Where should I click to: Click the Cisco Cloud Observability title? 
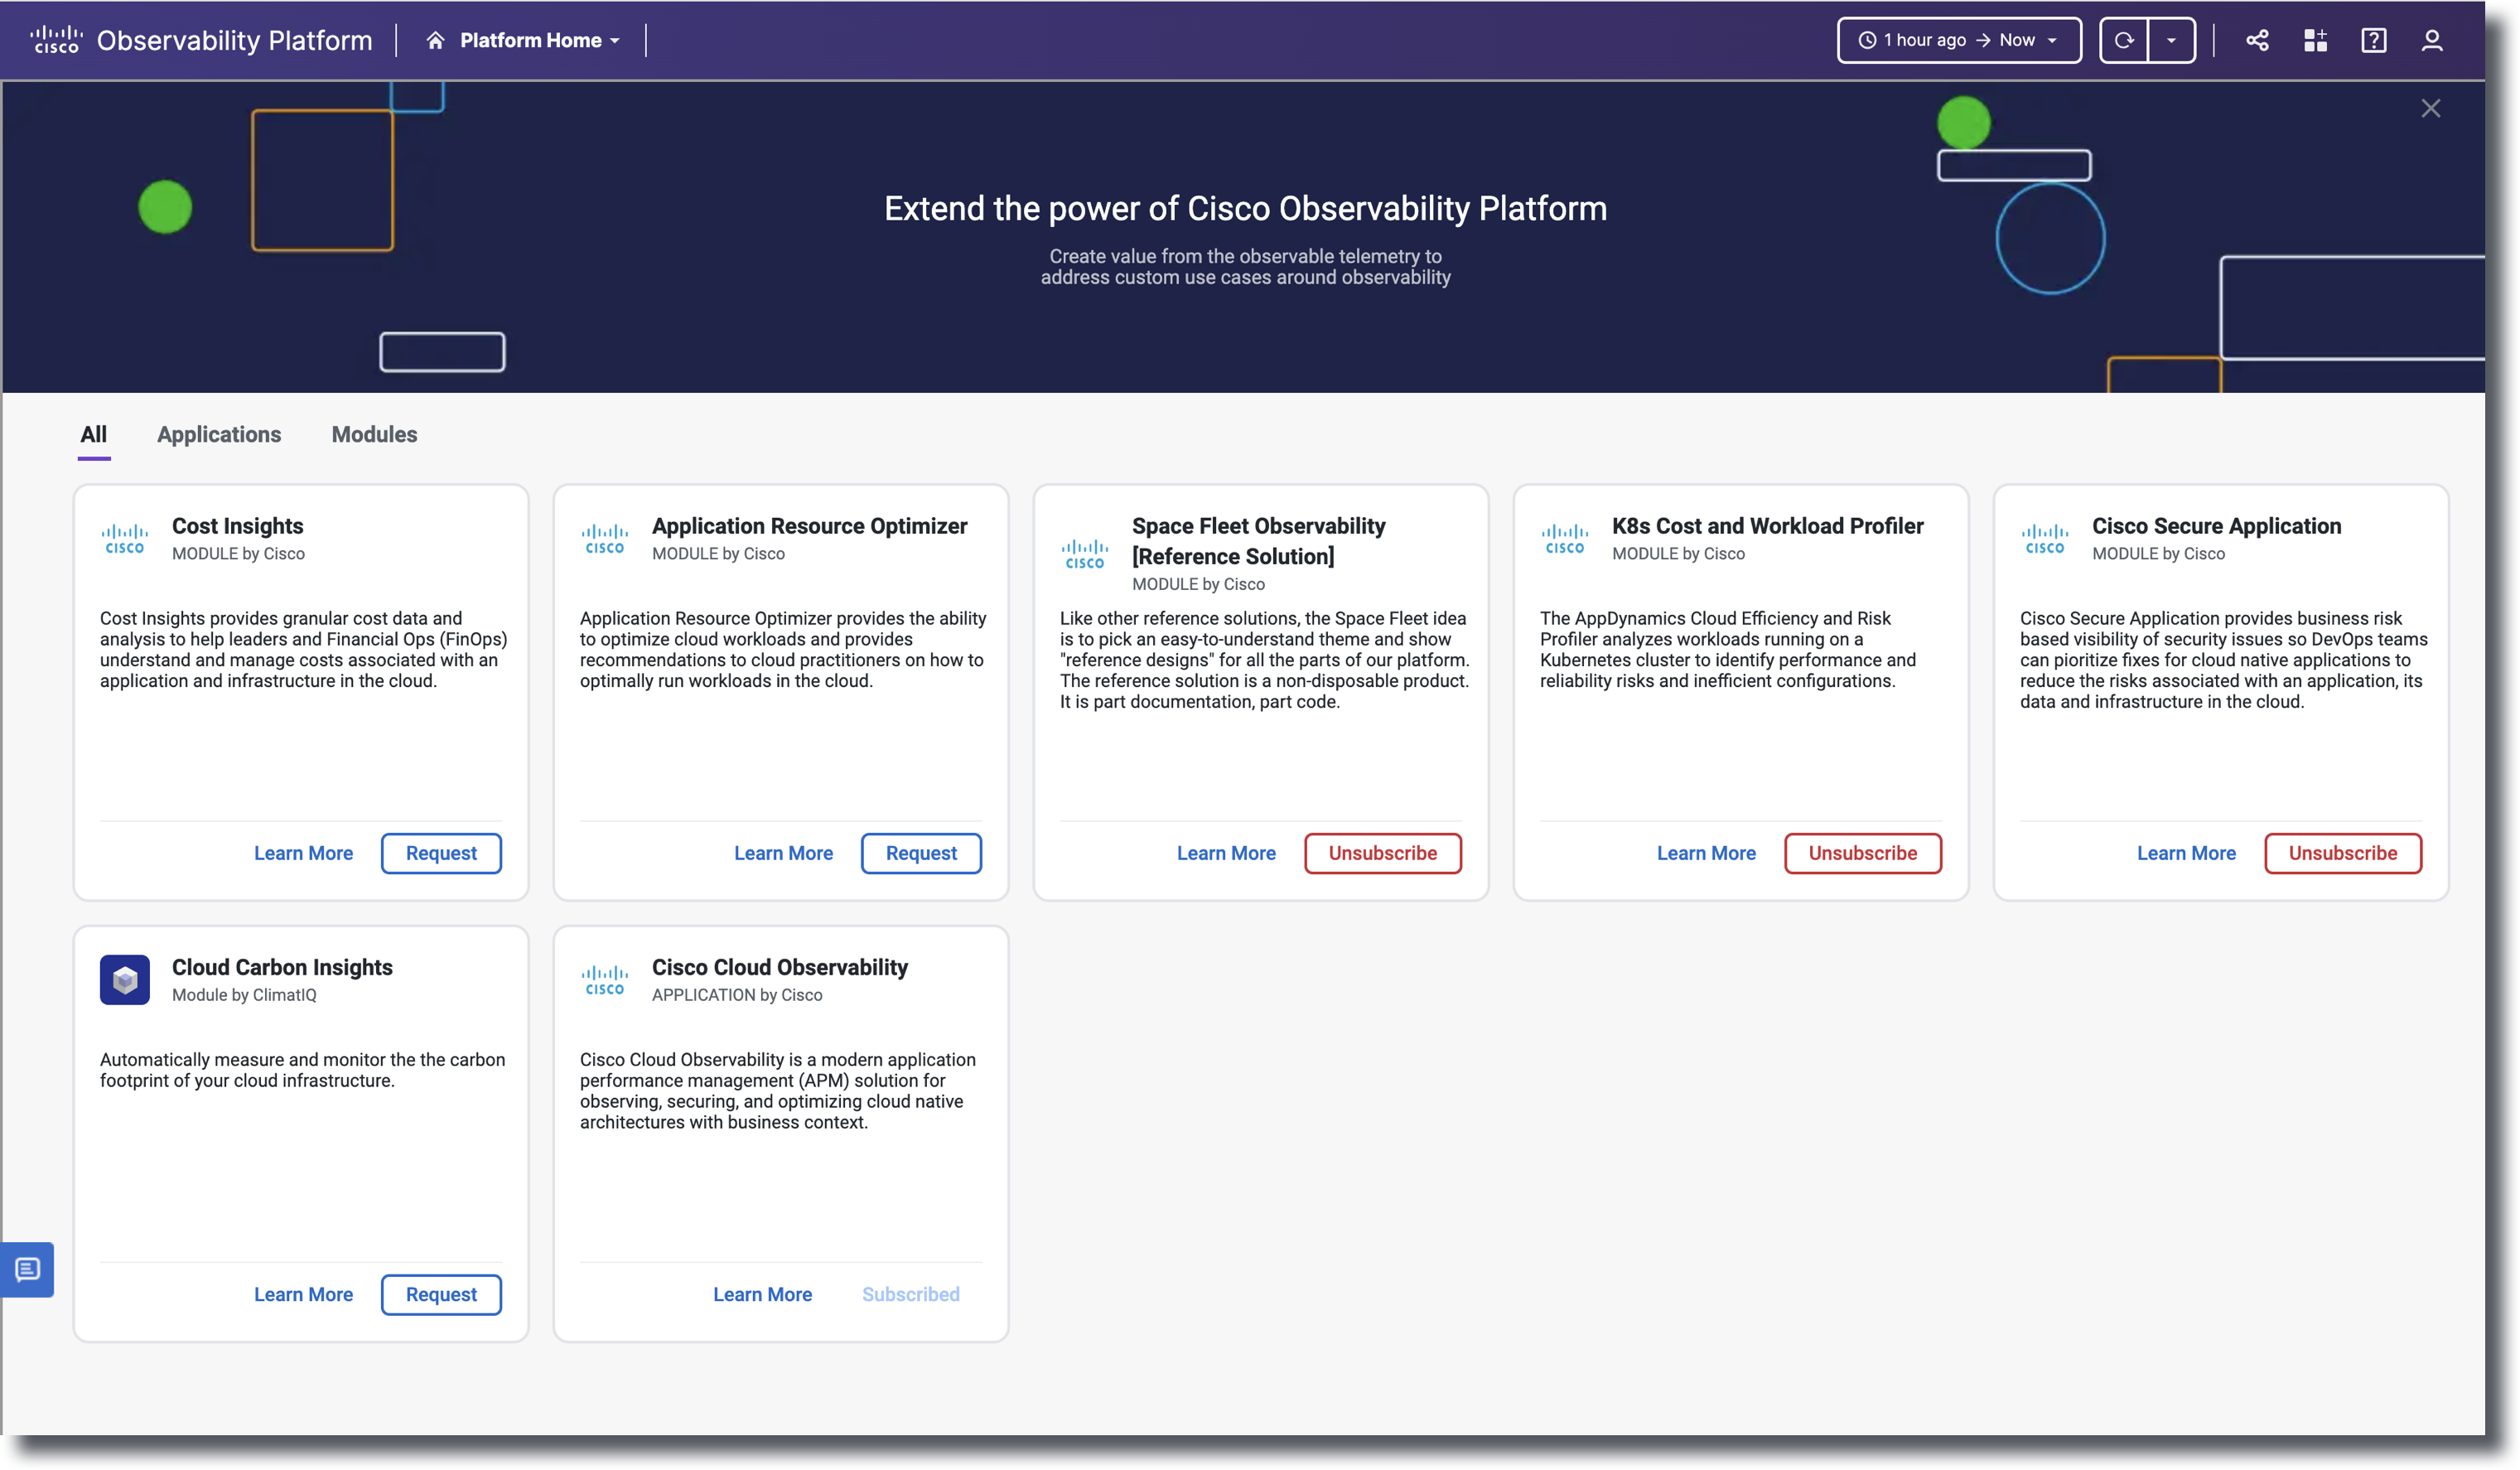coord(780,967)
